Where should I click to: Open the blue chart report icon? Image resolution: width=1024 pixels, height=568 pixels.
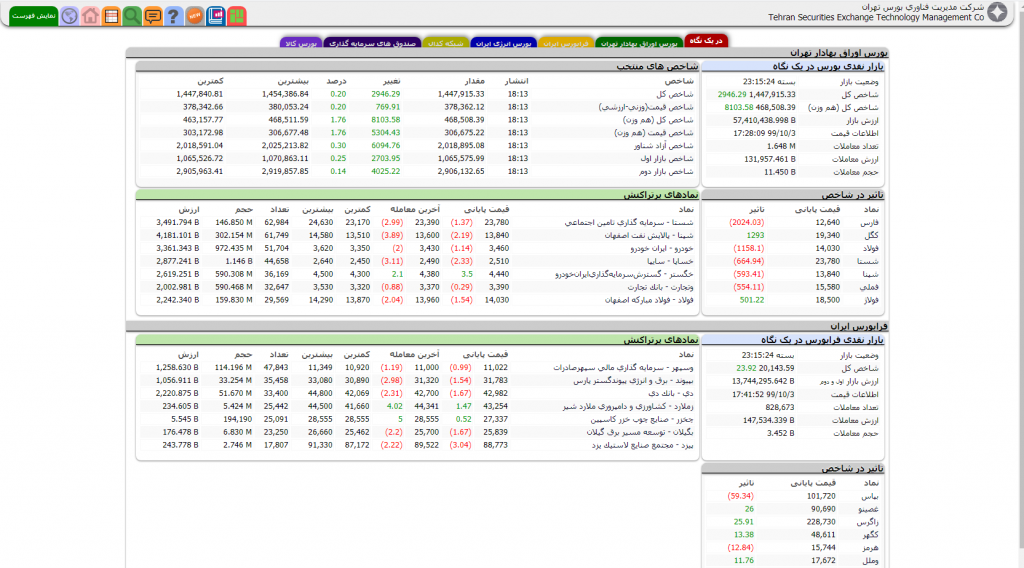(x=216, y=16)
